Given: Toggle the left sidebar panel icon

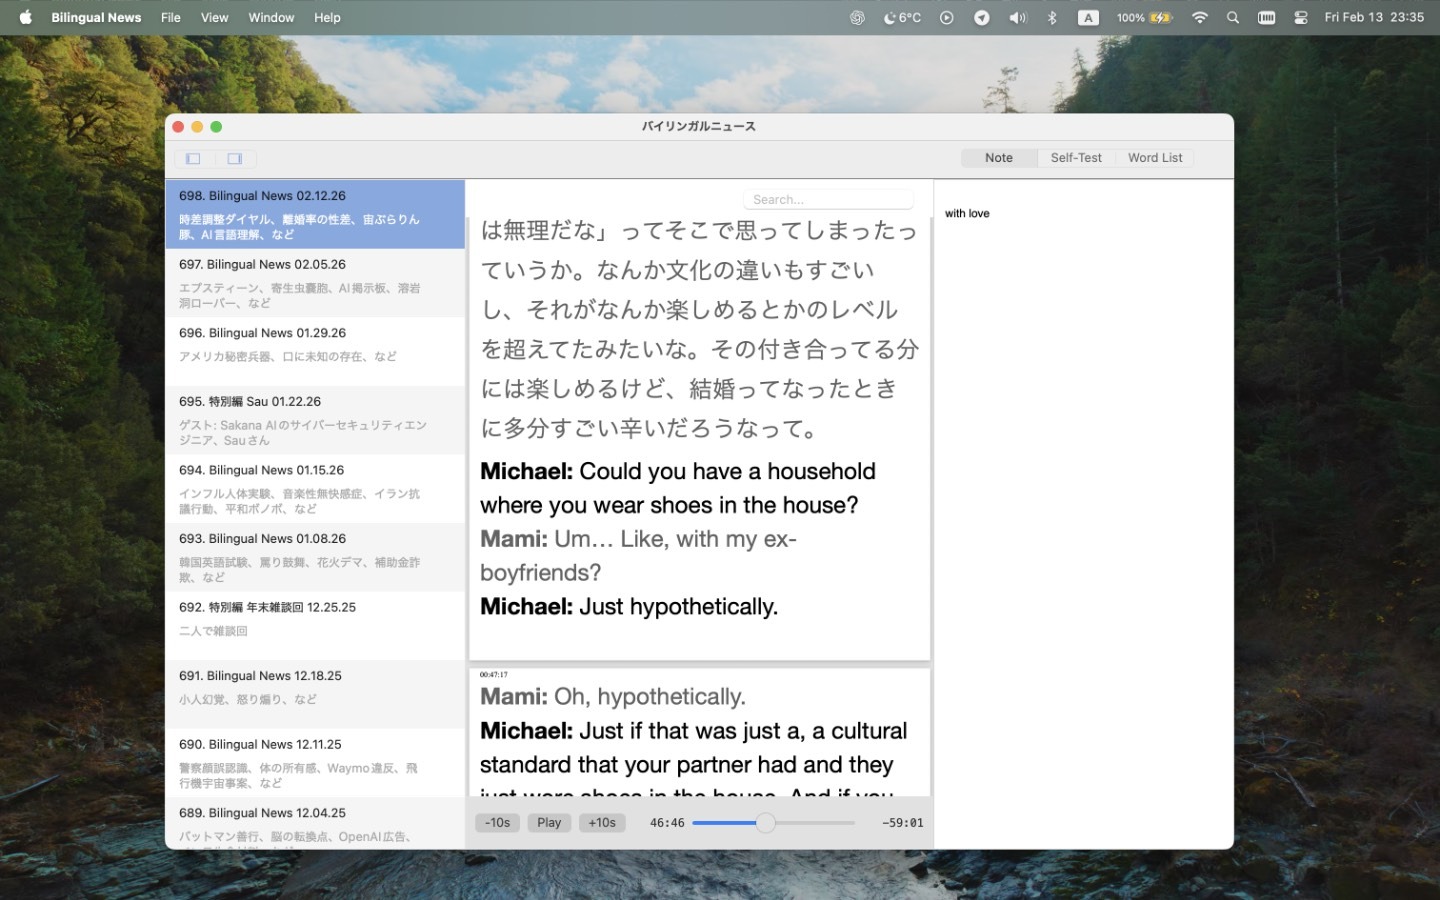Looking at the screenshot, I should point(194,158).
